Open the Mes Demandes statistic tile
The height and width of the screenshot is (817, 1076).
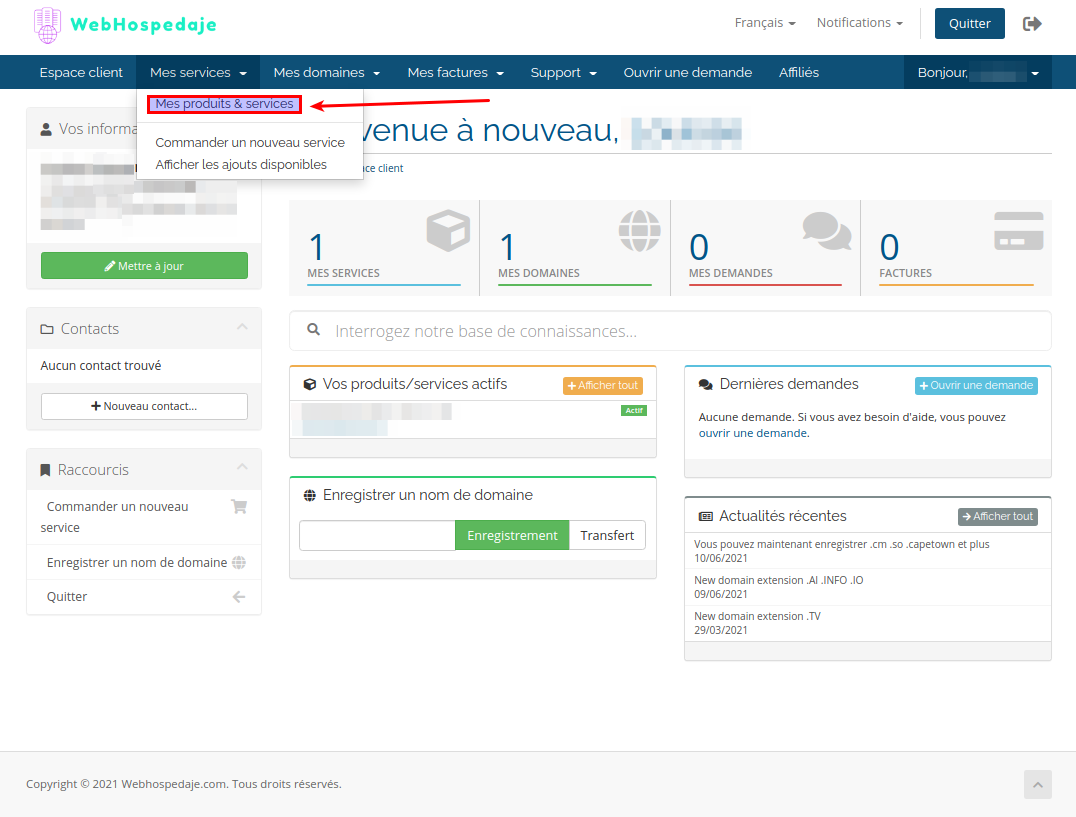(765, 248)
